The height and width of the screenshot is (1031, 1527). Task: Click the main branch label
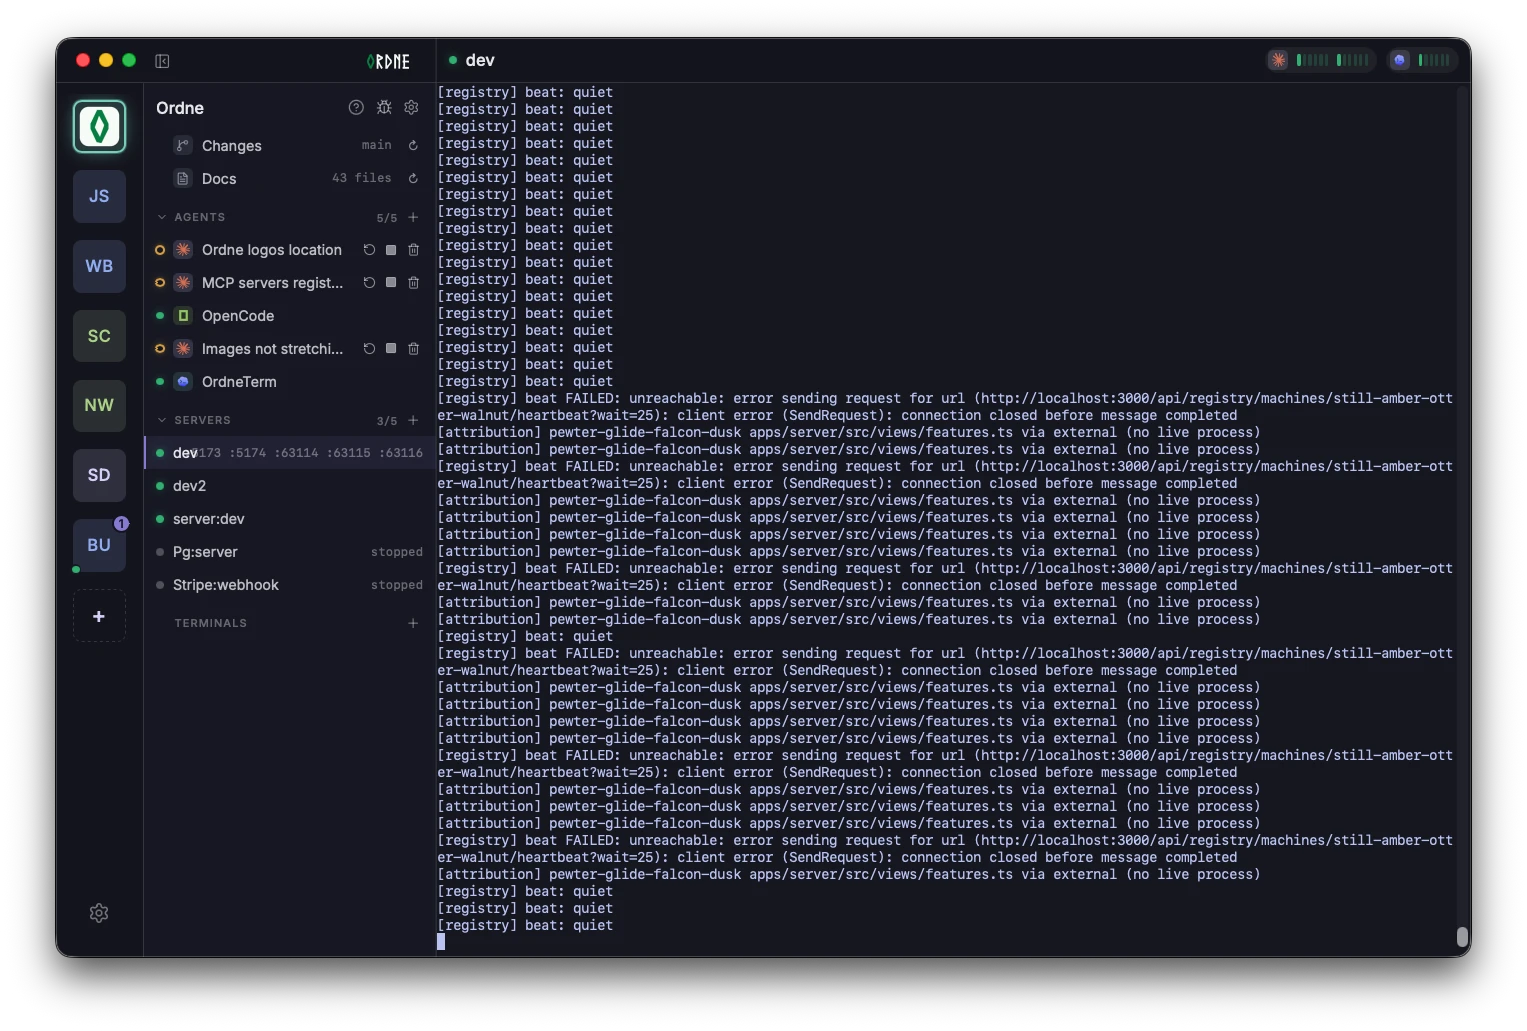point(377,146)
